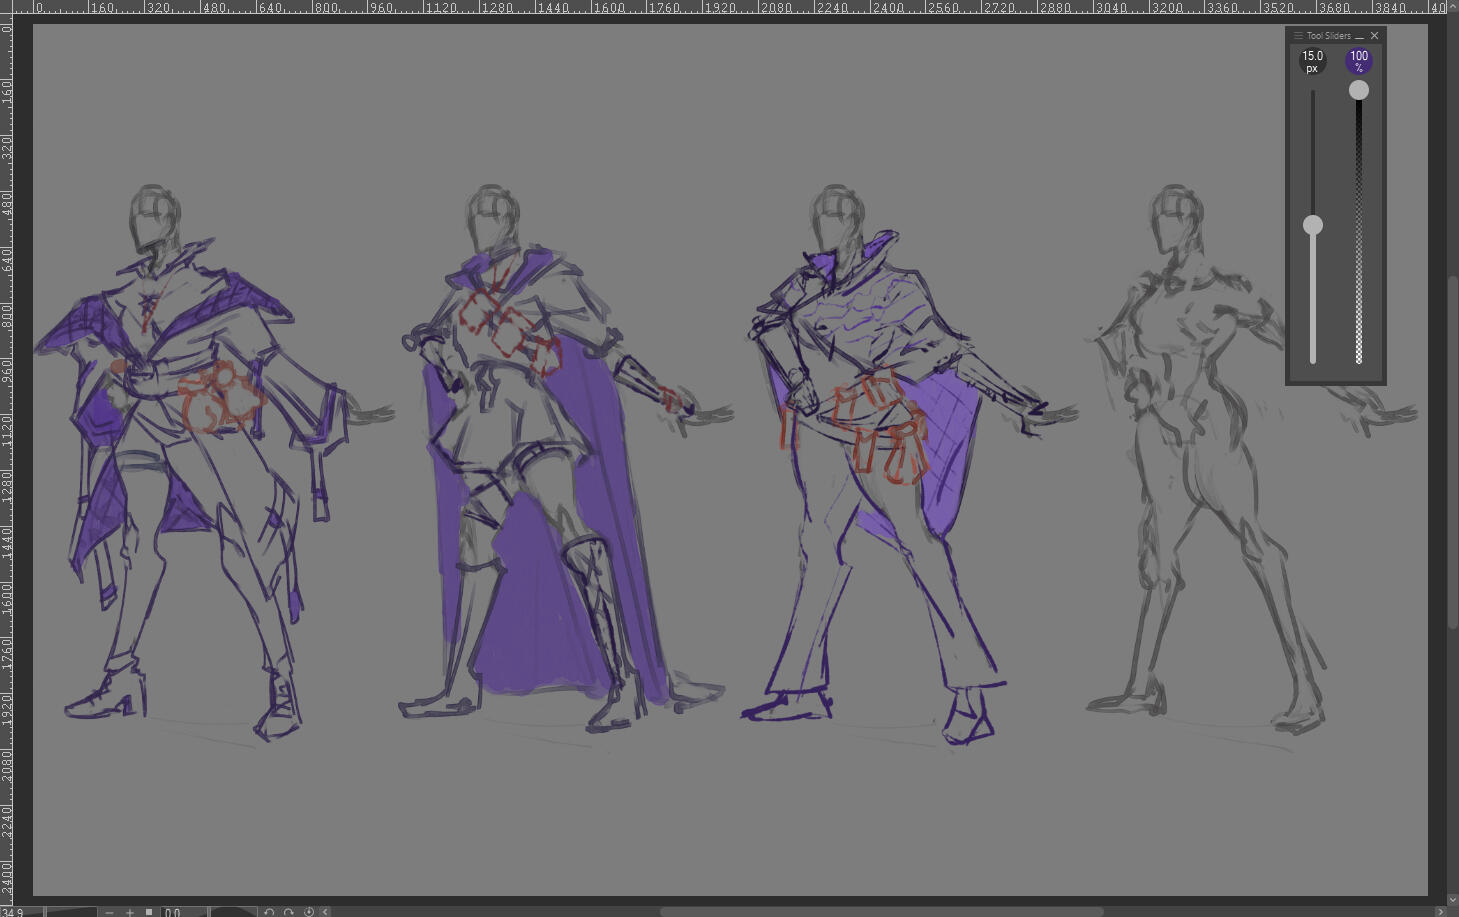Click the fit-to-screen square icon
1459x917 pixels.
tap(149, 911)
